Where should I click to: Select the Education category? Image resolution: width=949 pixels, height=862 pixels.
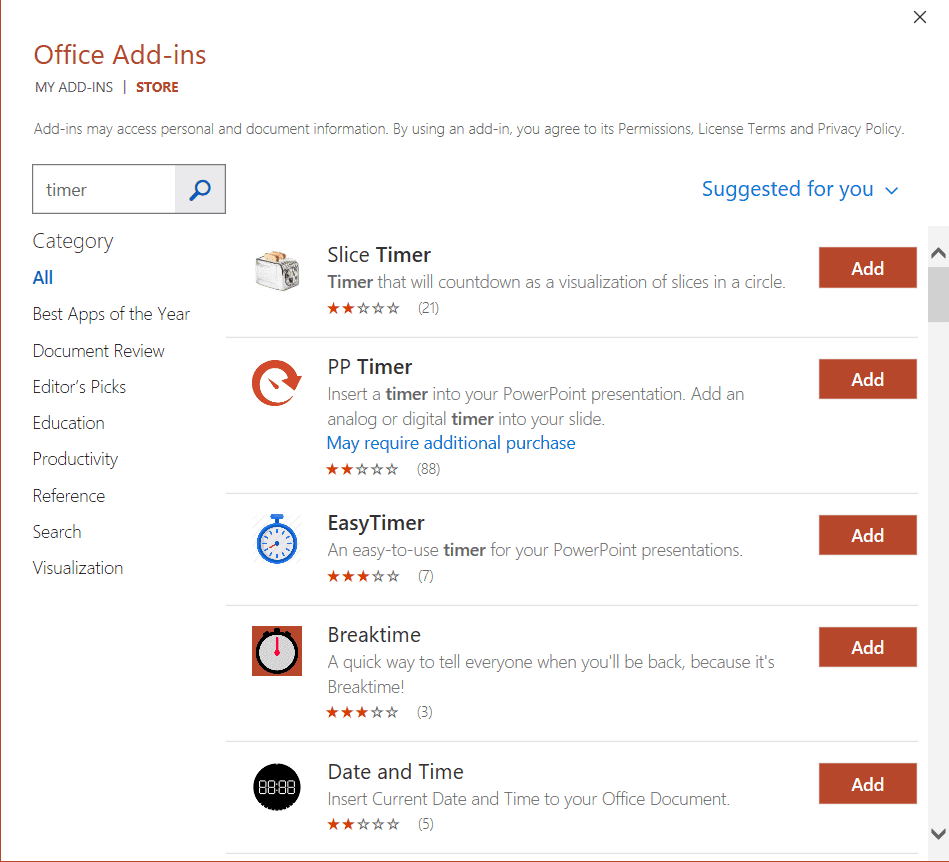click(x=68, y=423)
